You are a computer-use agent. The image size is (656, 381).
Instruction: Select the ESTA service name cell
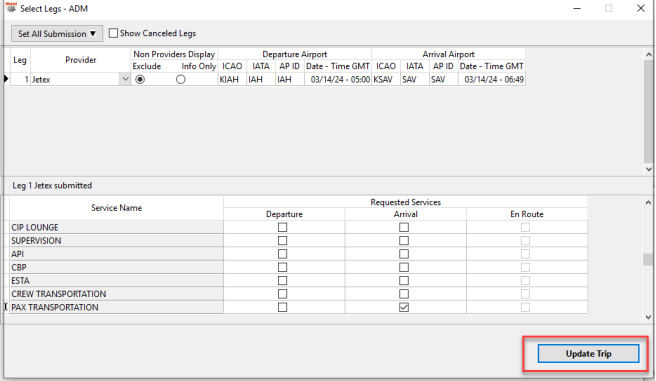[116, 281]
